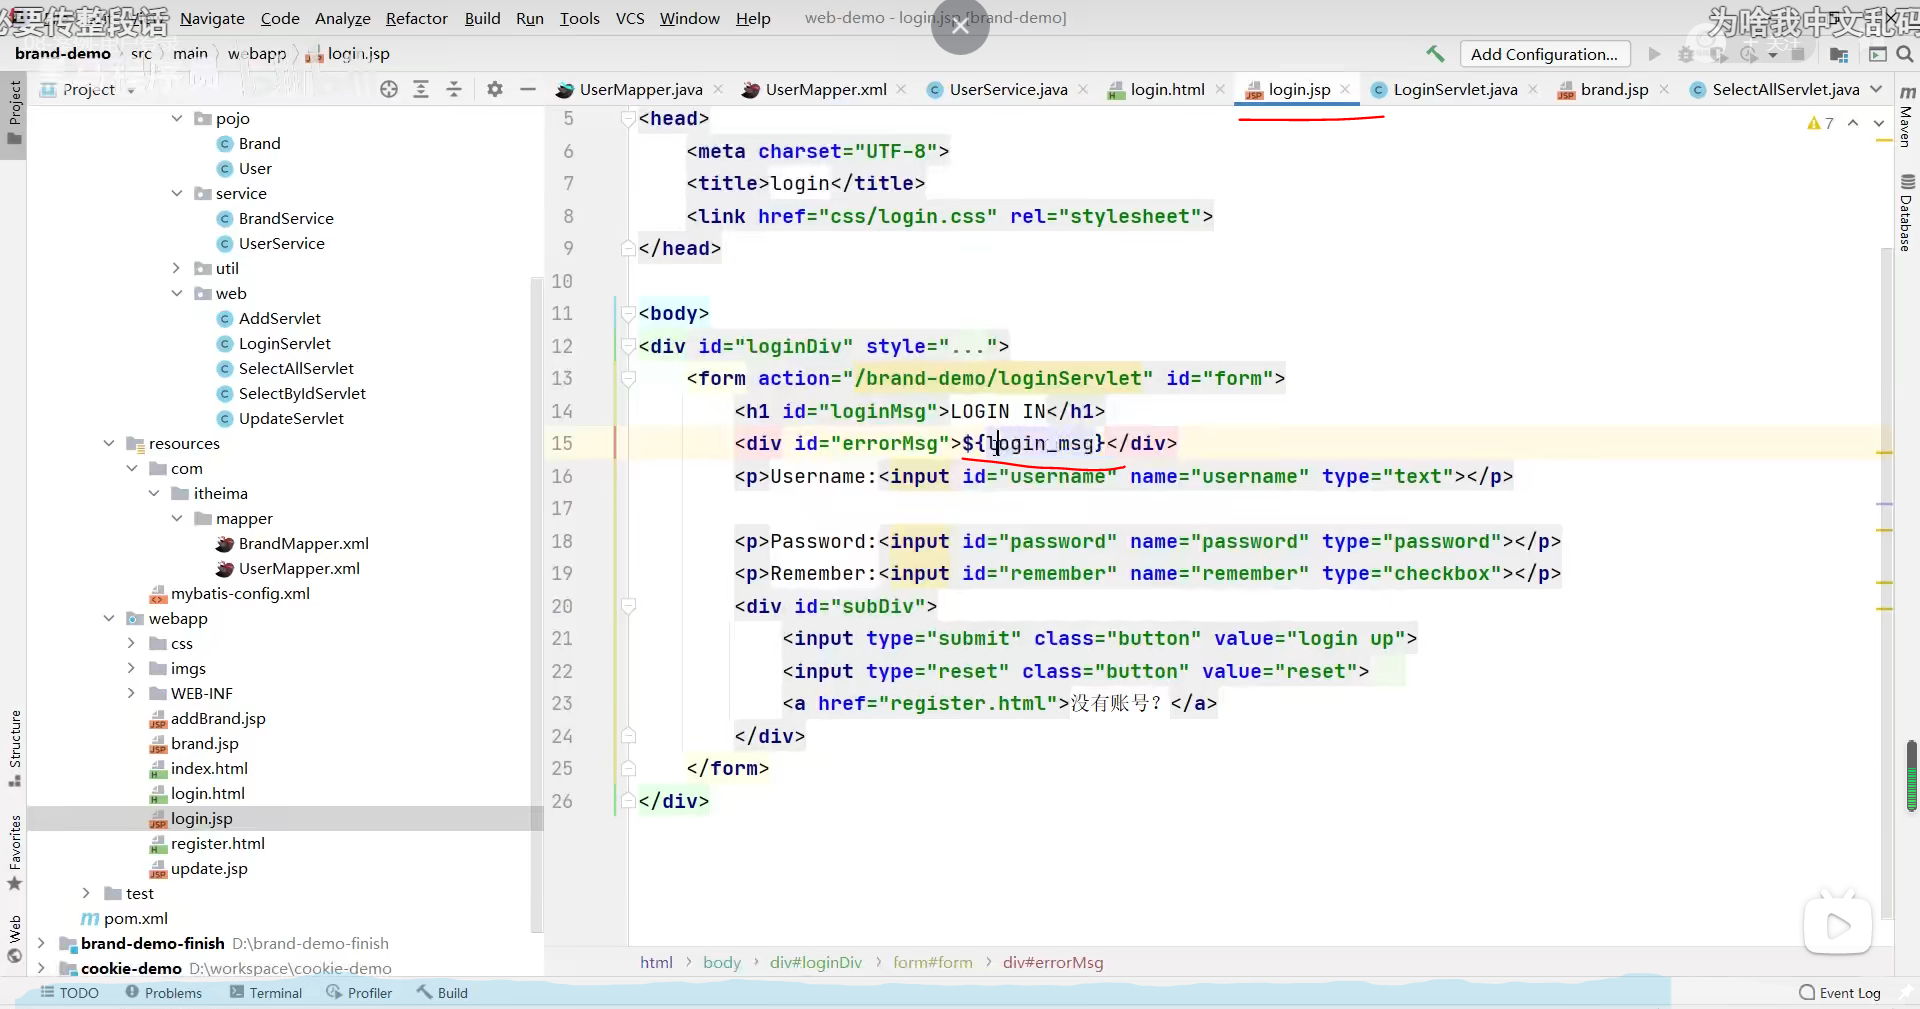Open the Web tool window

[14, 938]
